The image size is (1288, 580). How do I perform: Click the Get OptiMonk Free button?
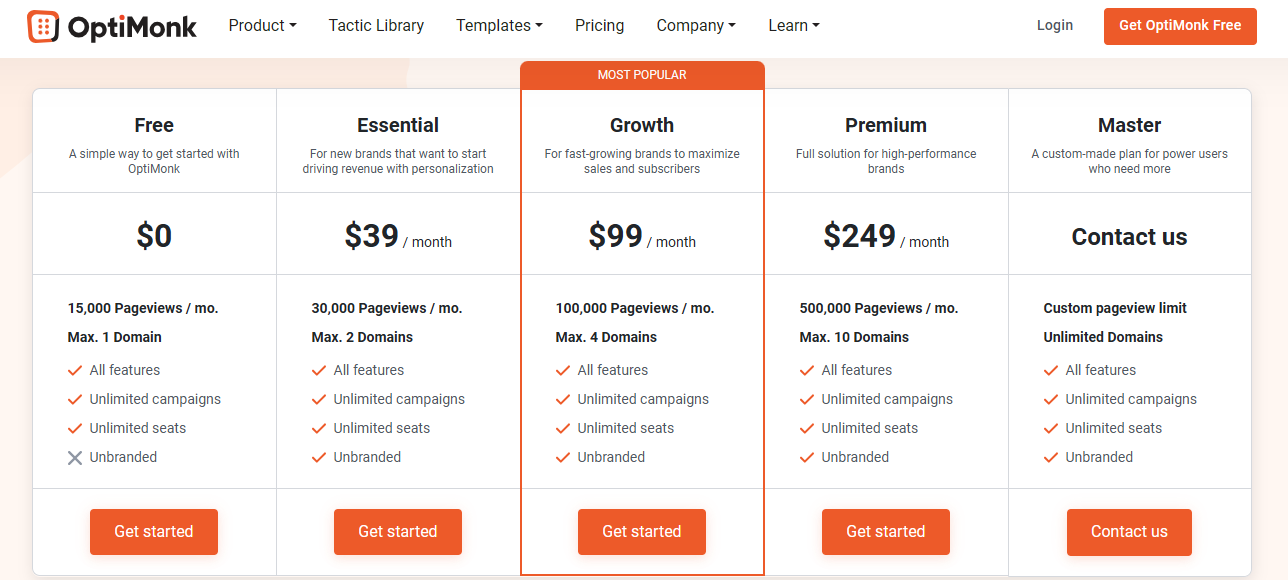pos(1180,26)
